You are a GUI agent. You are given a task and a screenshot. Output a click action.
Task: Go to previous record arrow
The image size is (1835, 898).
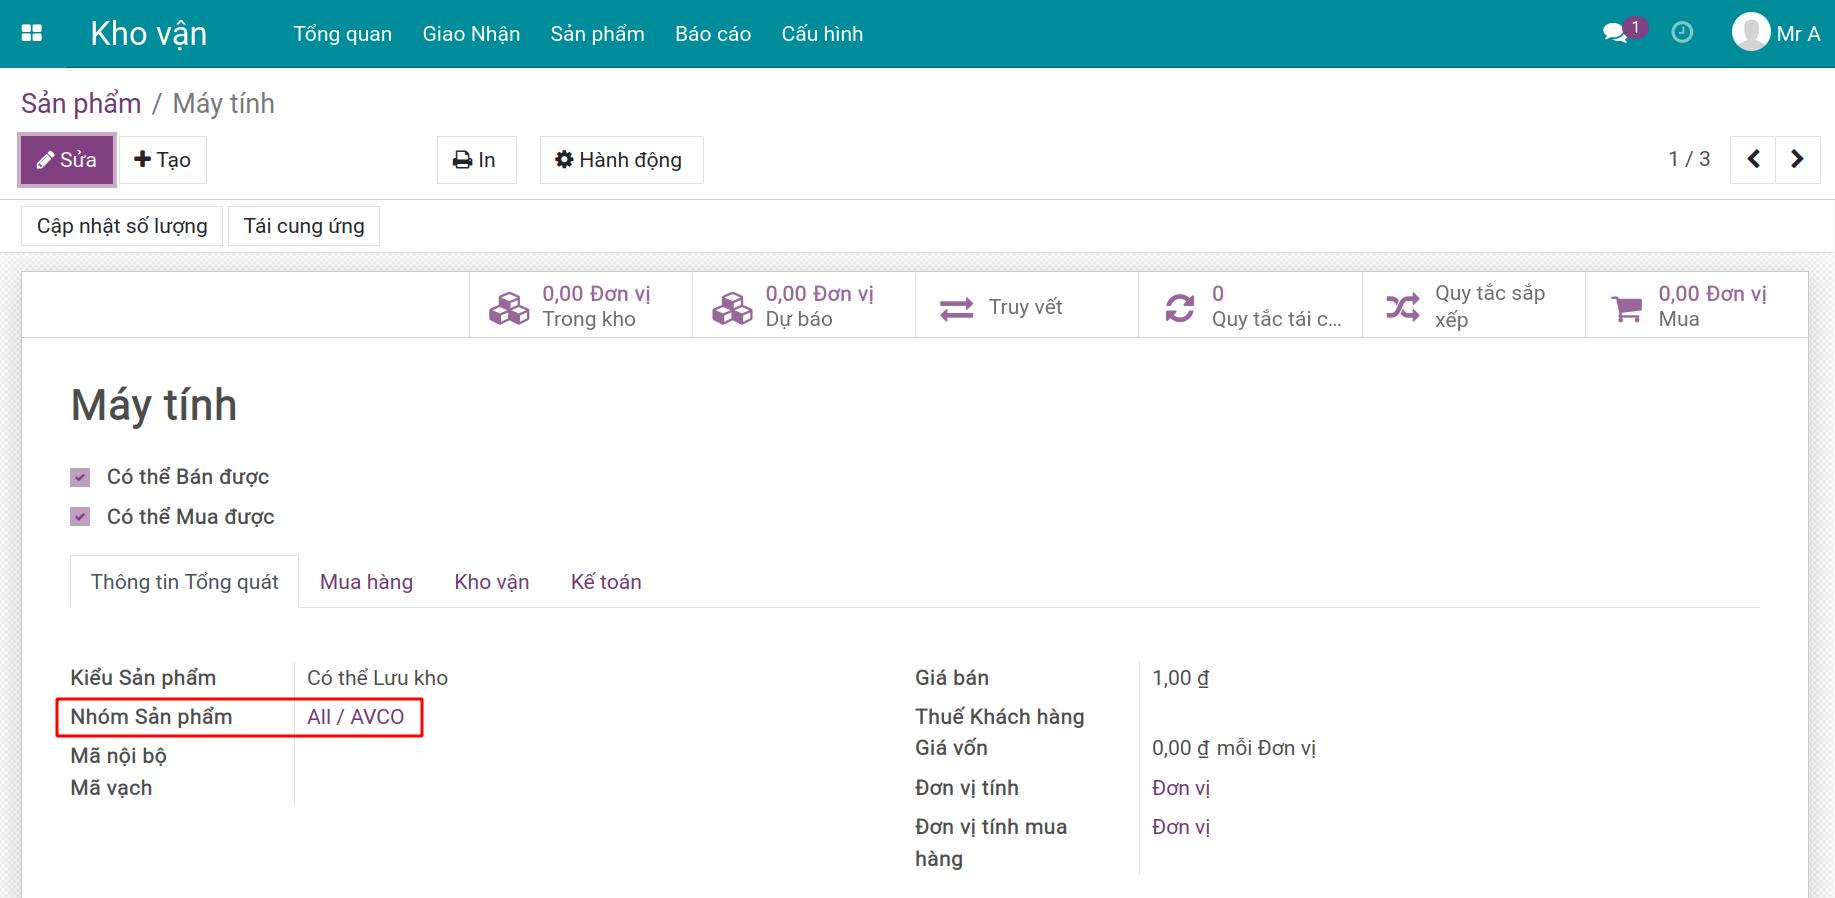pos(1754,159)
